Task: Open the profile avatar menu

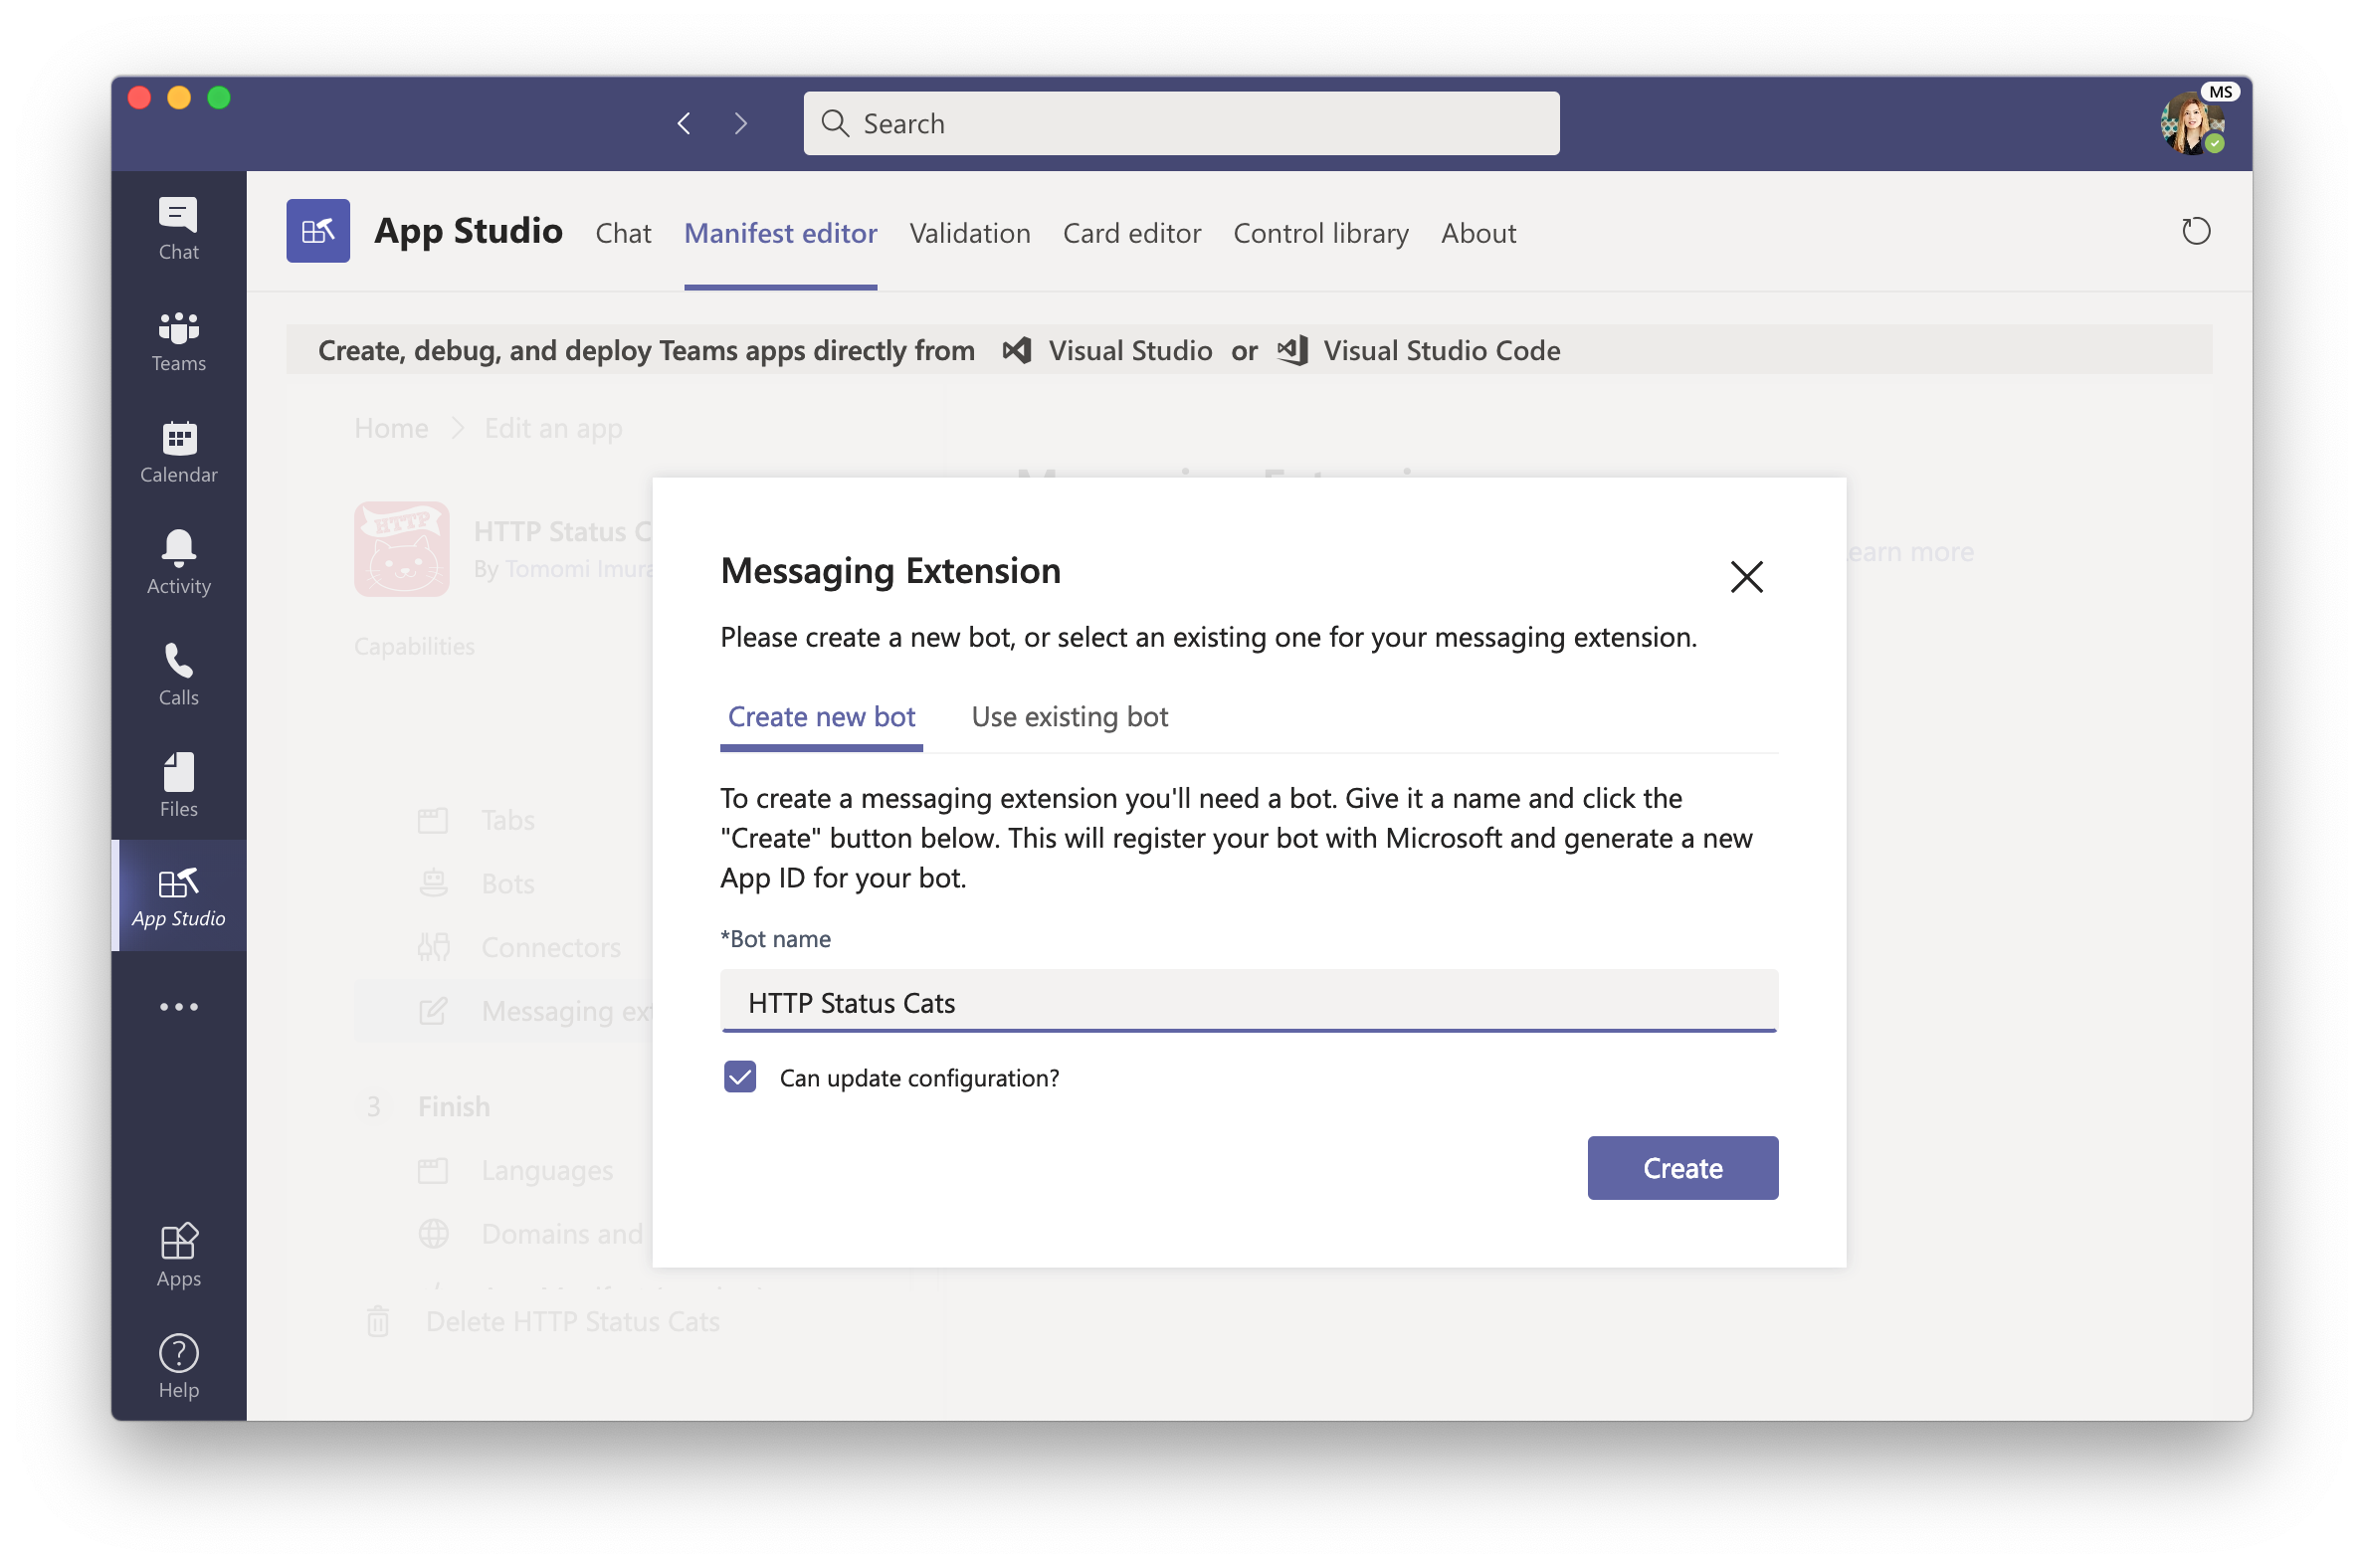Action: (x=2191, y=124)
